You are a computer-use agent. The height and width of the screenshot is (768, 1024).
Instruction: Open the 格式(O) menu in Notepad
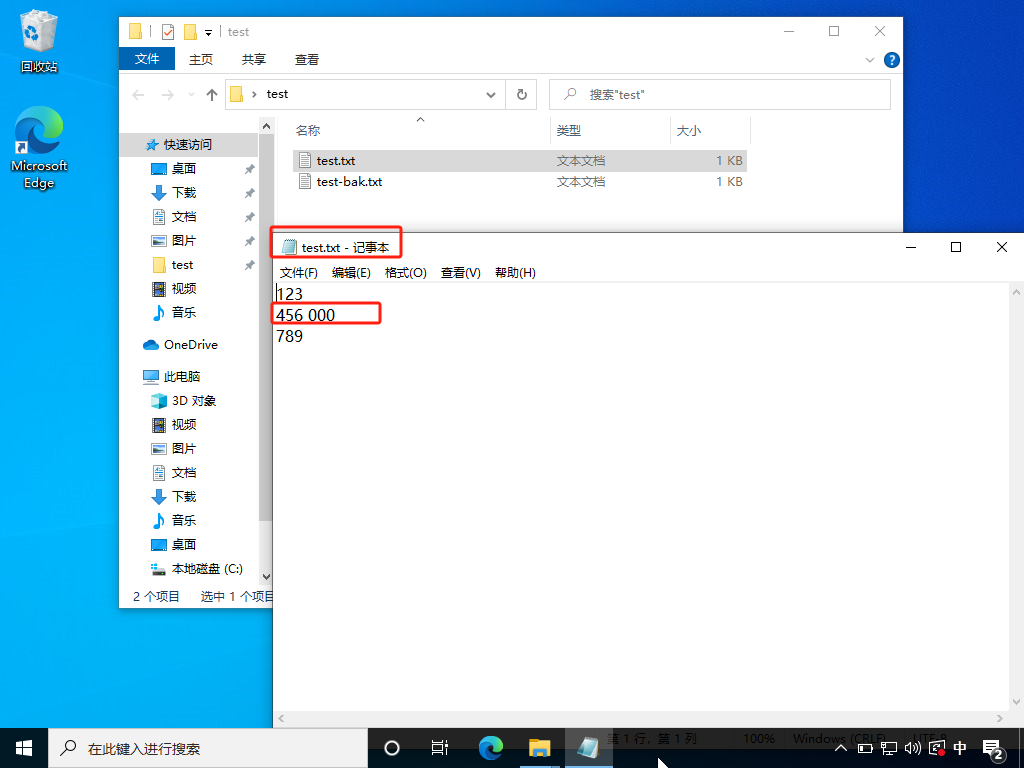405,273
